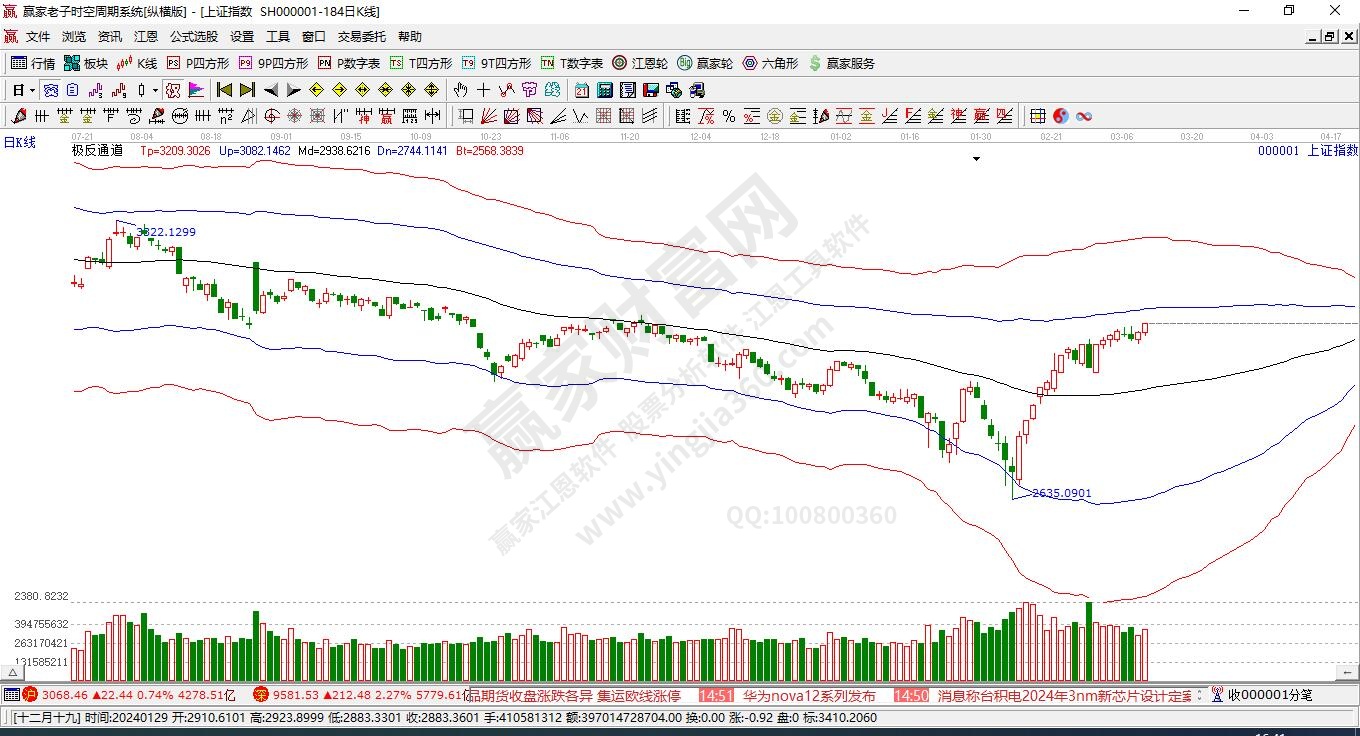This screenshot has width=1360, height=736.
Task: Click the yin-yang Taiji icon
Action: click(x=1060, y=116)
